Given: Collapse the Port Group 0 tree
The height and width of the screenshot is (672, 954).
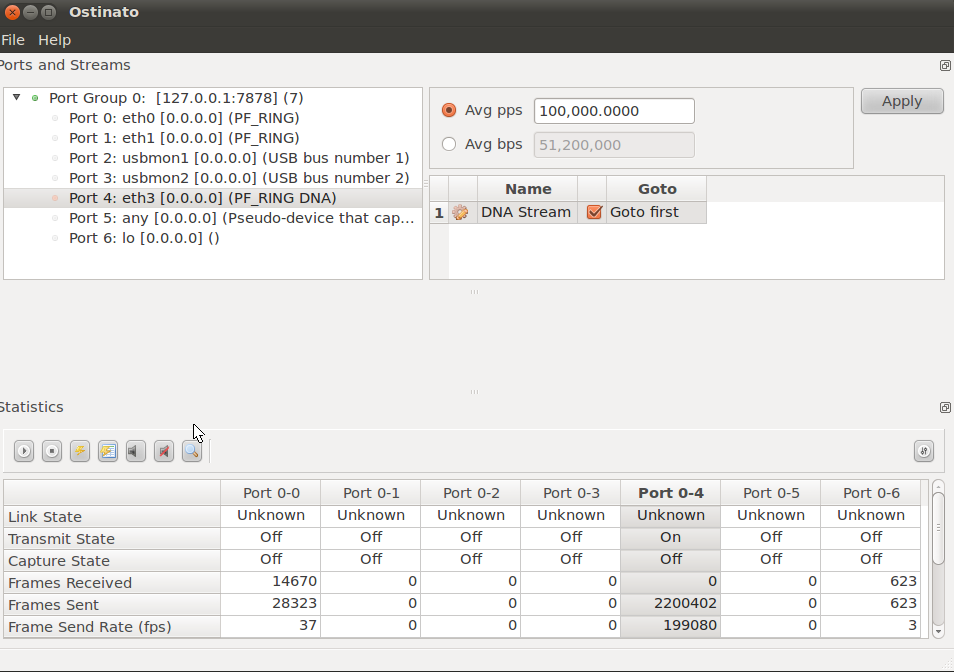Looking at the screenshot, I should [17, 97].
